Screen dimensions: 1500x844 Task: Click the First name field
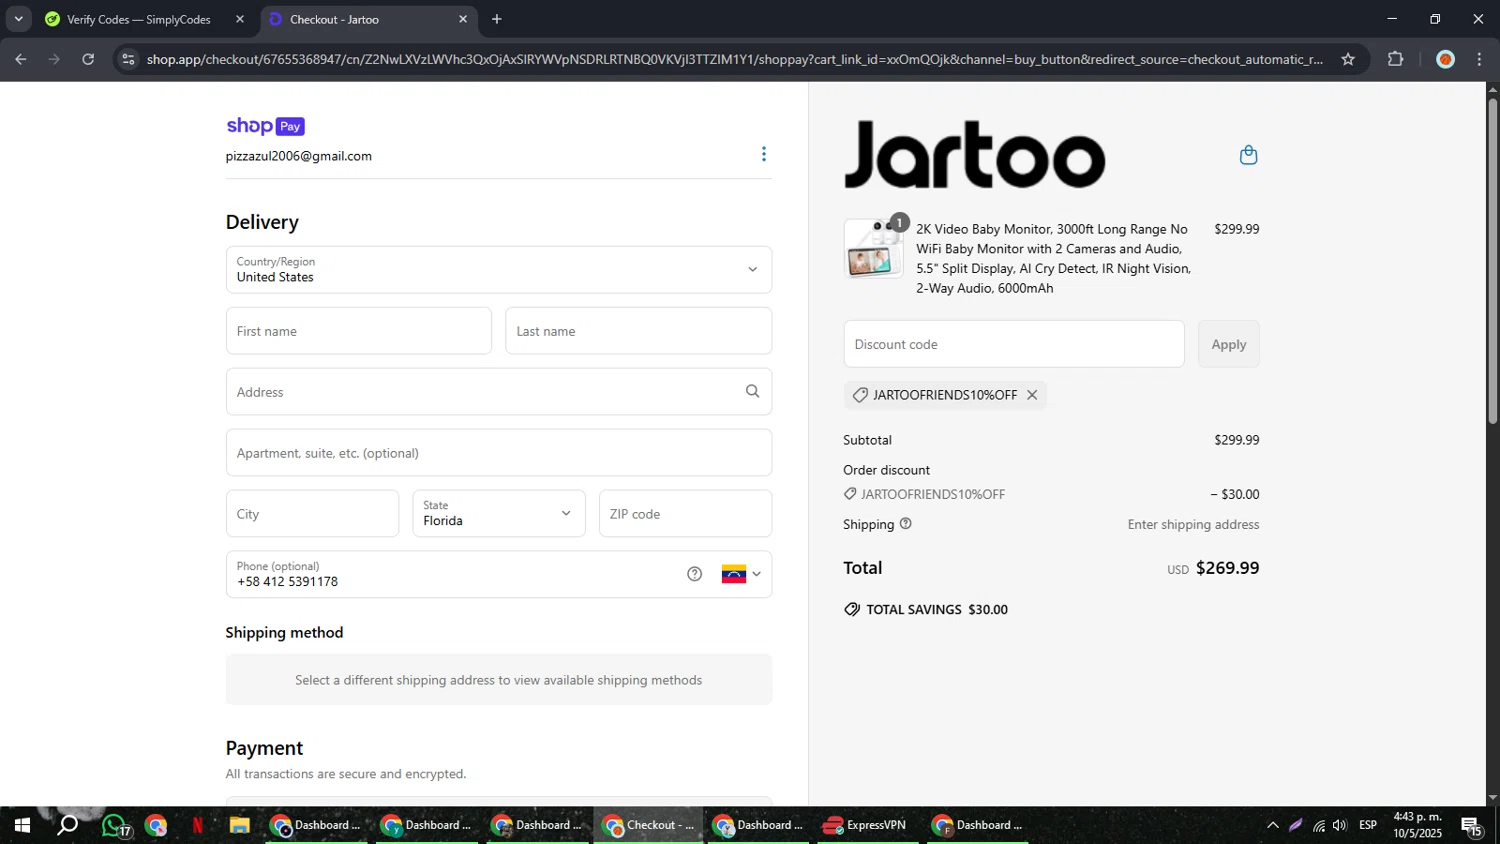click(x=359, y=331)
